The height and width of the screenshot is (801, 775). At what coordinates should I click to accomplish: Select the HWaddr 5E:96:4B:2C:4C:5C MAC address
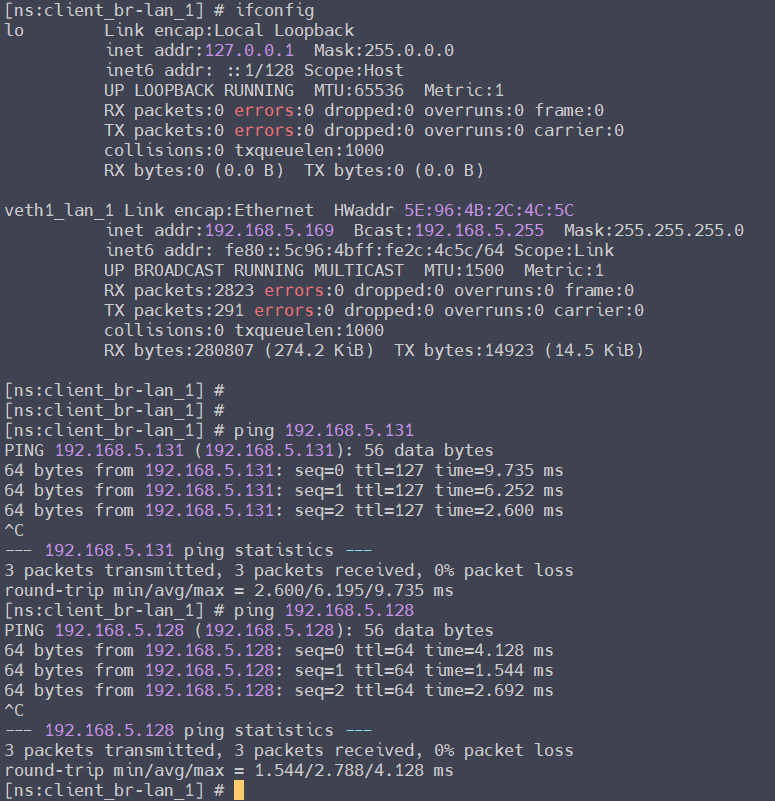[489, 210]
